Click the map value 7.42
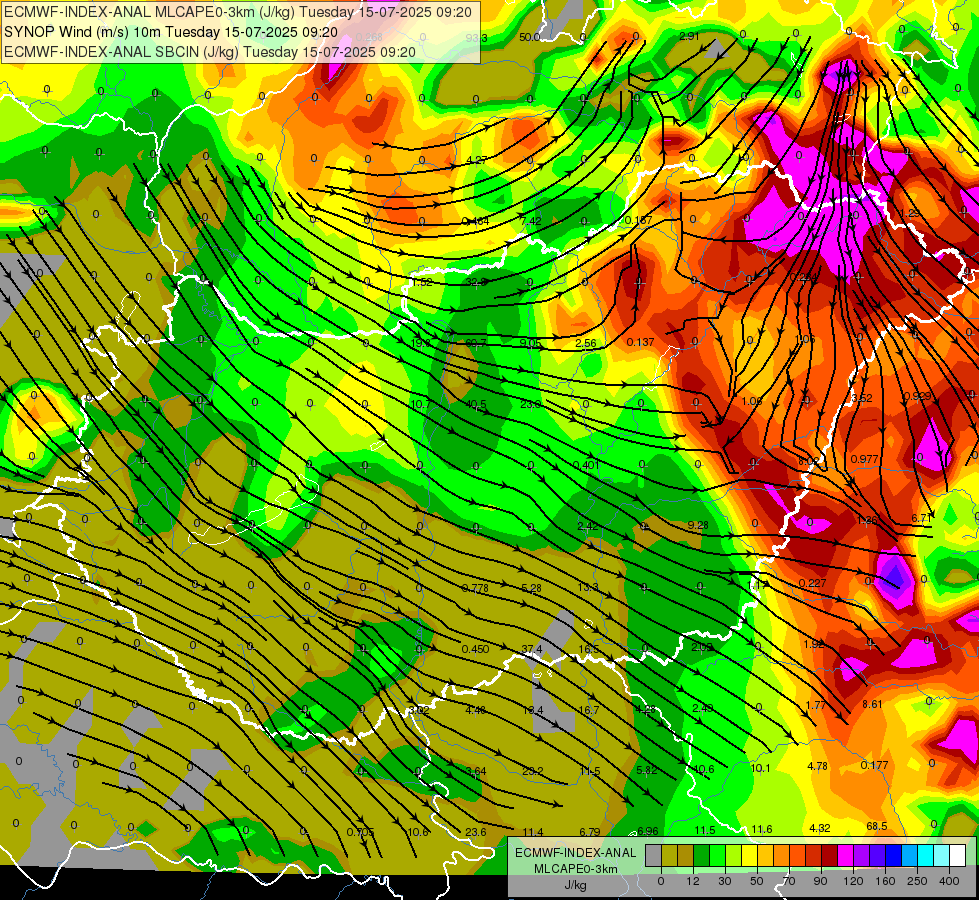Screen dimensions: 979x900 click(531, 221)
